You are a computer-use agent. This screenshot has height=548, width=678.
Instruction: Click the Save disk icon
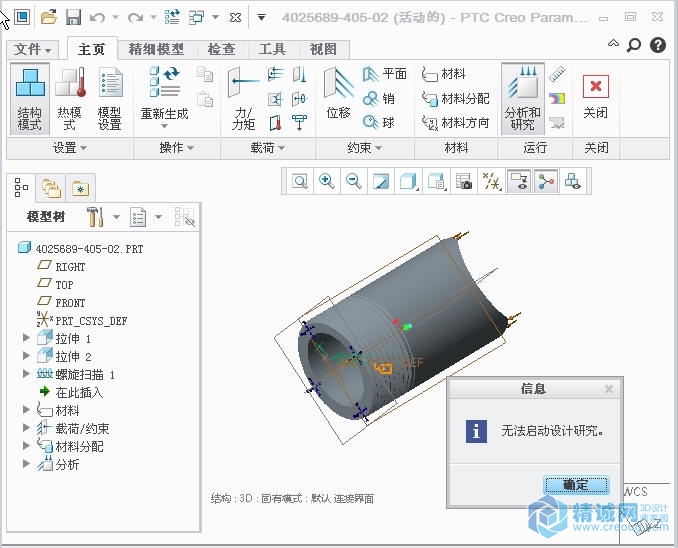74,17
